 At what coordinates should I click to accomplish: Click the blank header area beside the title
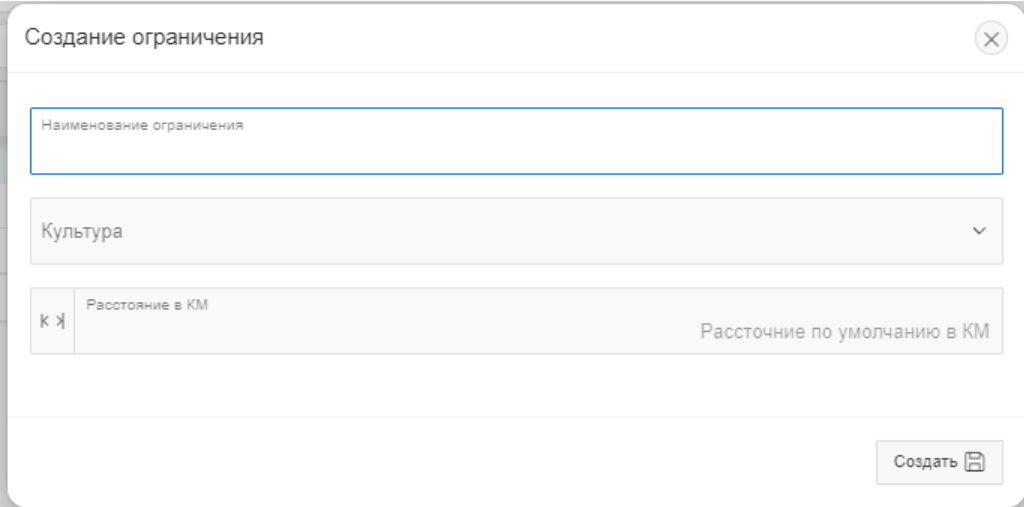(x=600, y=39)
